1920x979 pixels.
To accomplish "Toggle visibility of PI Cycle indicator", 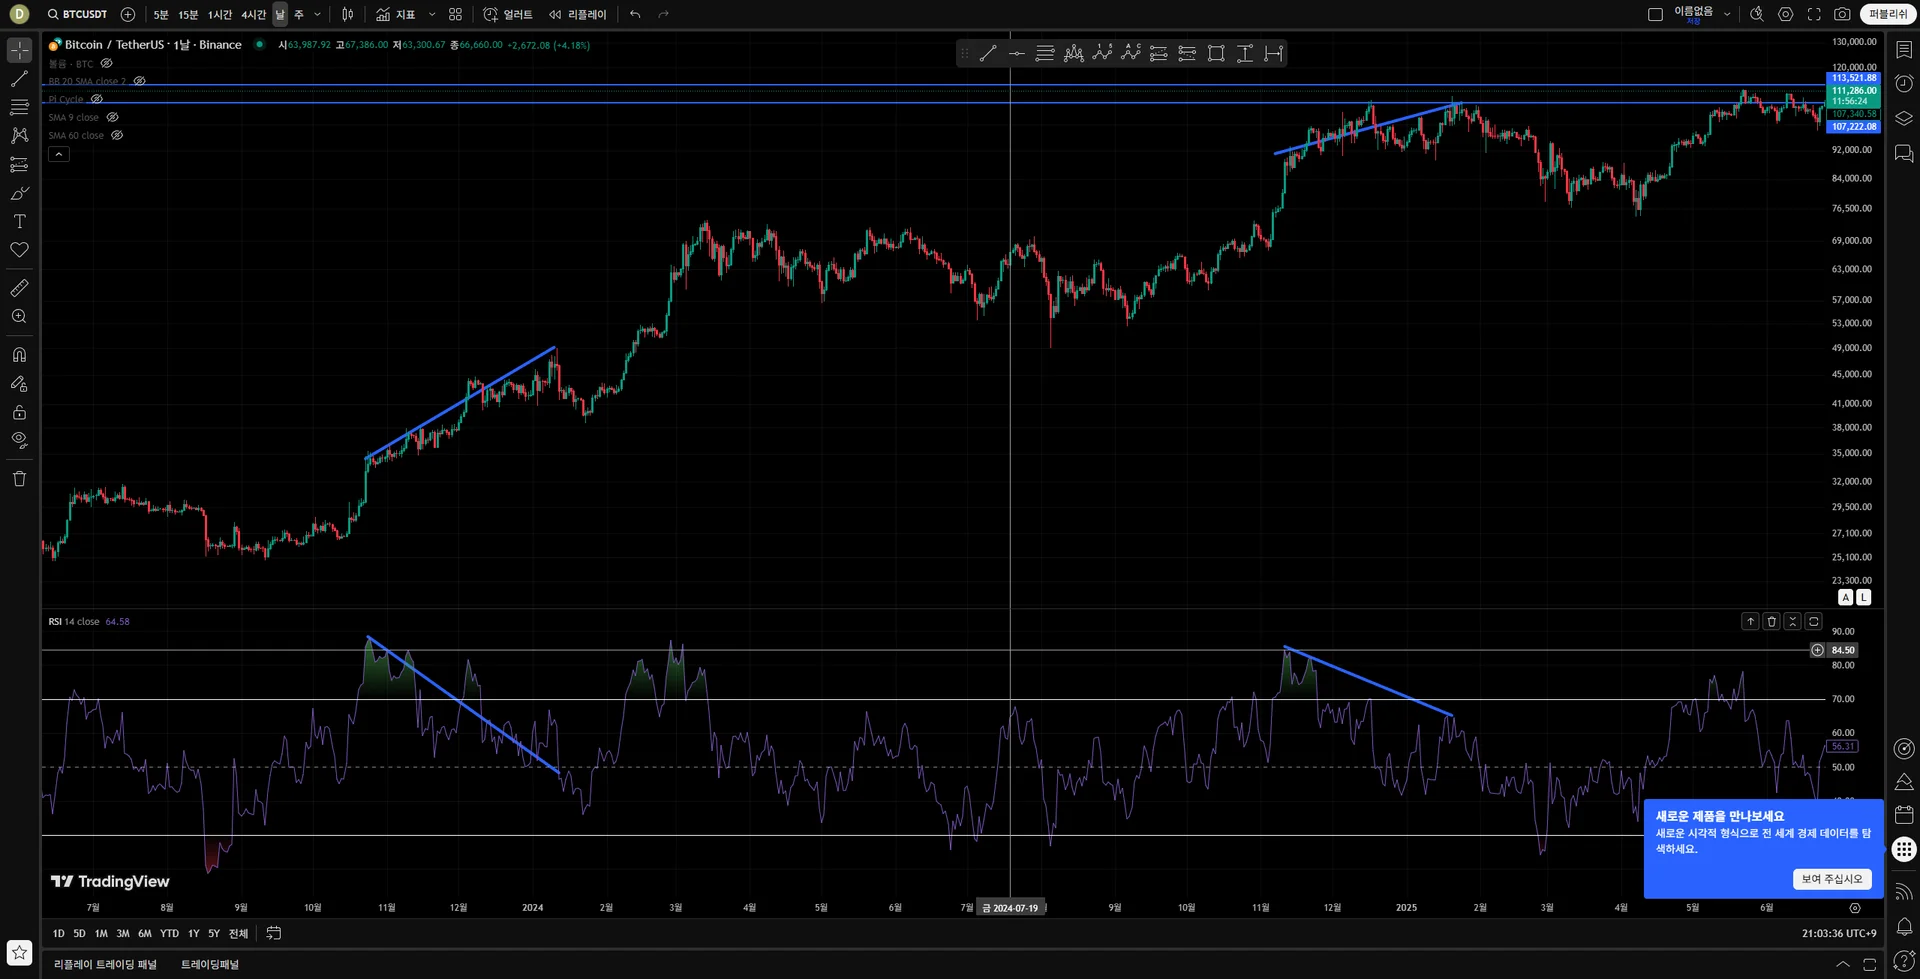I will (x=97, y=99).
